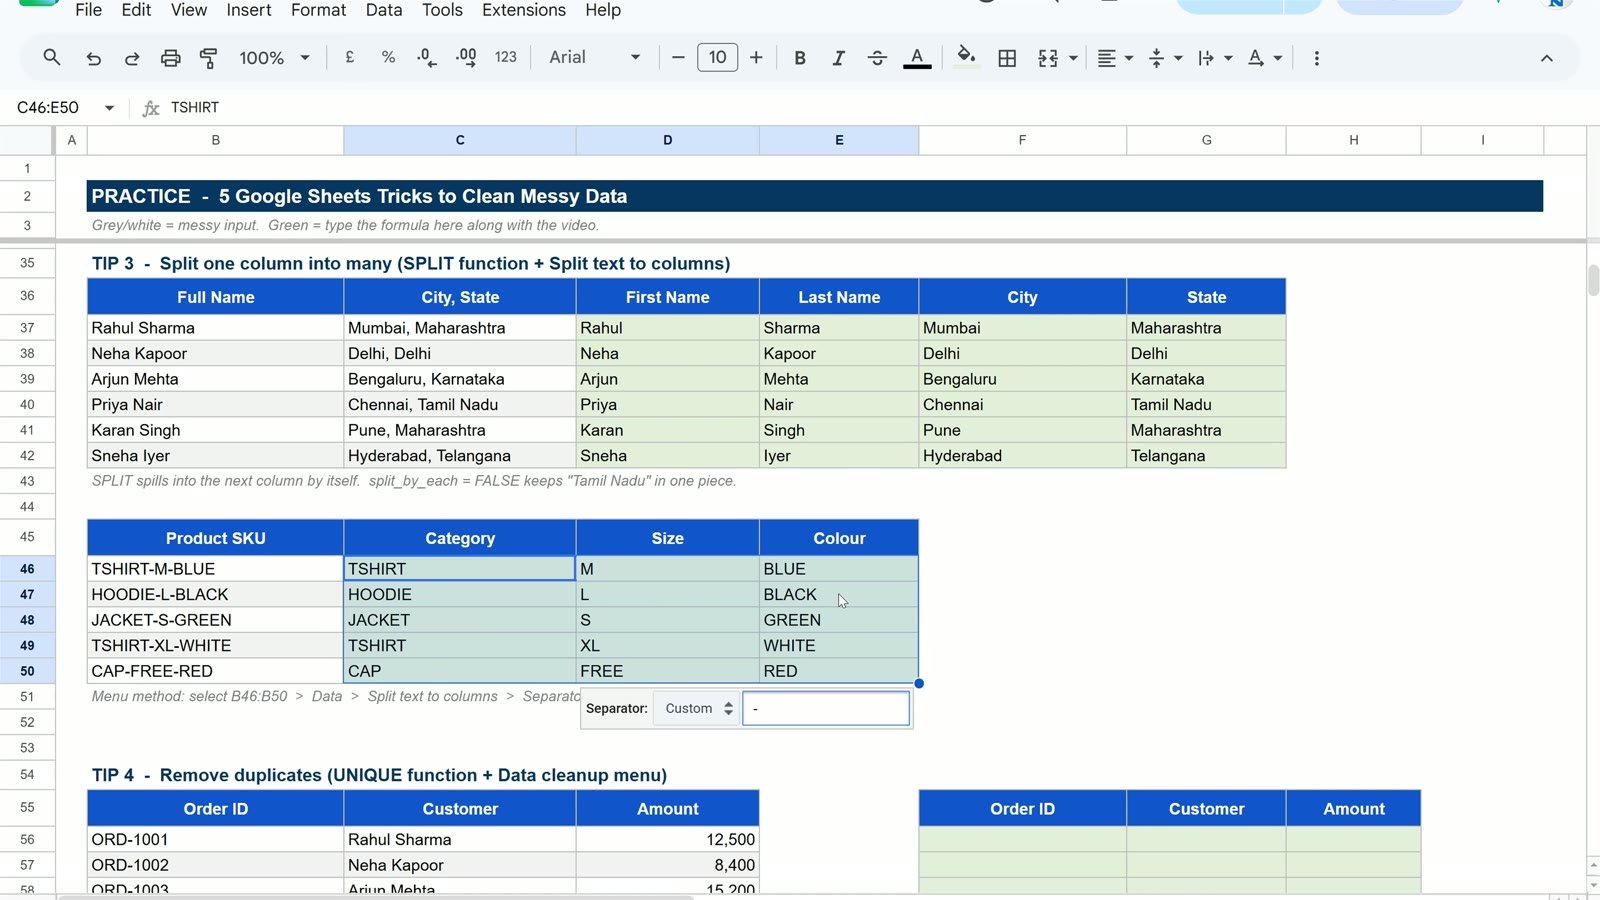1600x900 pixels.
Task: Open the Tools menu
Action: point(442,10)
